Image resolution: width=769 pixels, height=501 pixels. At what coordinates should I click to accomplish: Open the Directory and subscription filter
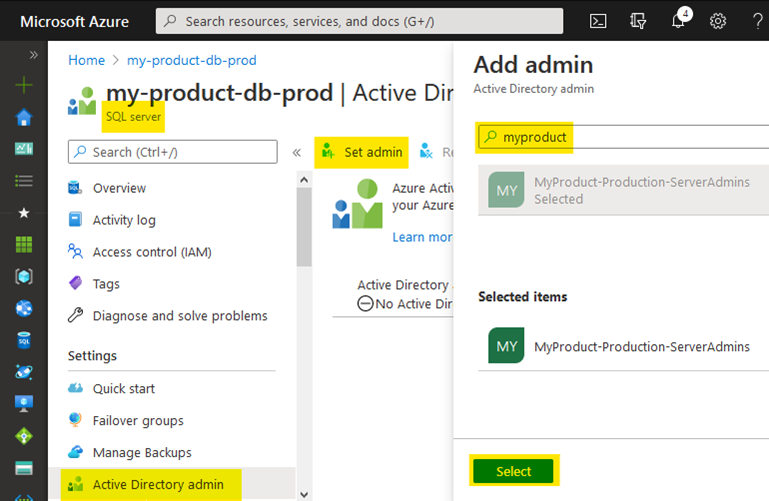tap(638, 20)
